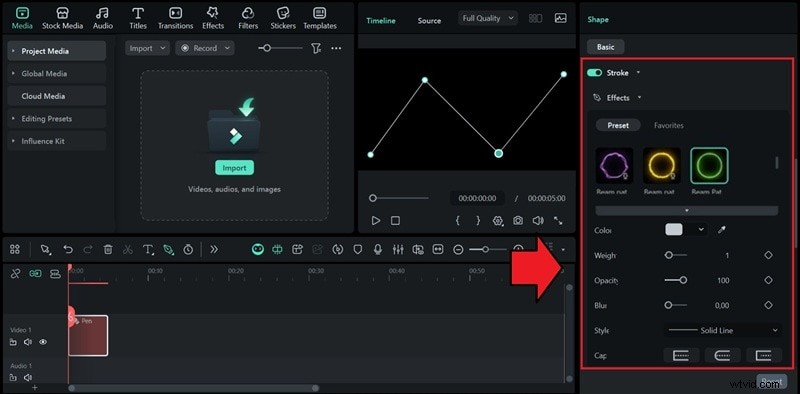Viewport: 800px width, 394px height.
Task: Select Cloud Media
Action: 57,96
